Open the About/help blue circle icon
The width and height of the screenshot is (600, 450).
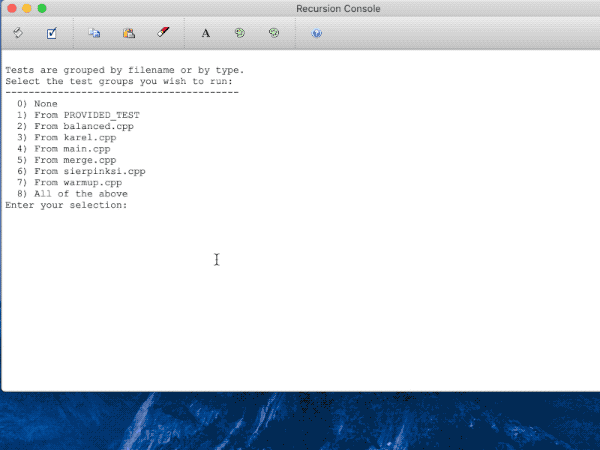(x=317, y=33)
